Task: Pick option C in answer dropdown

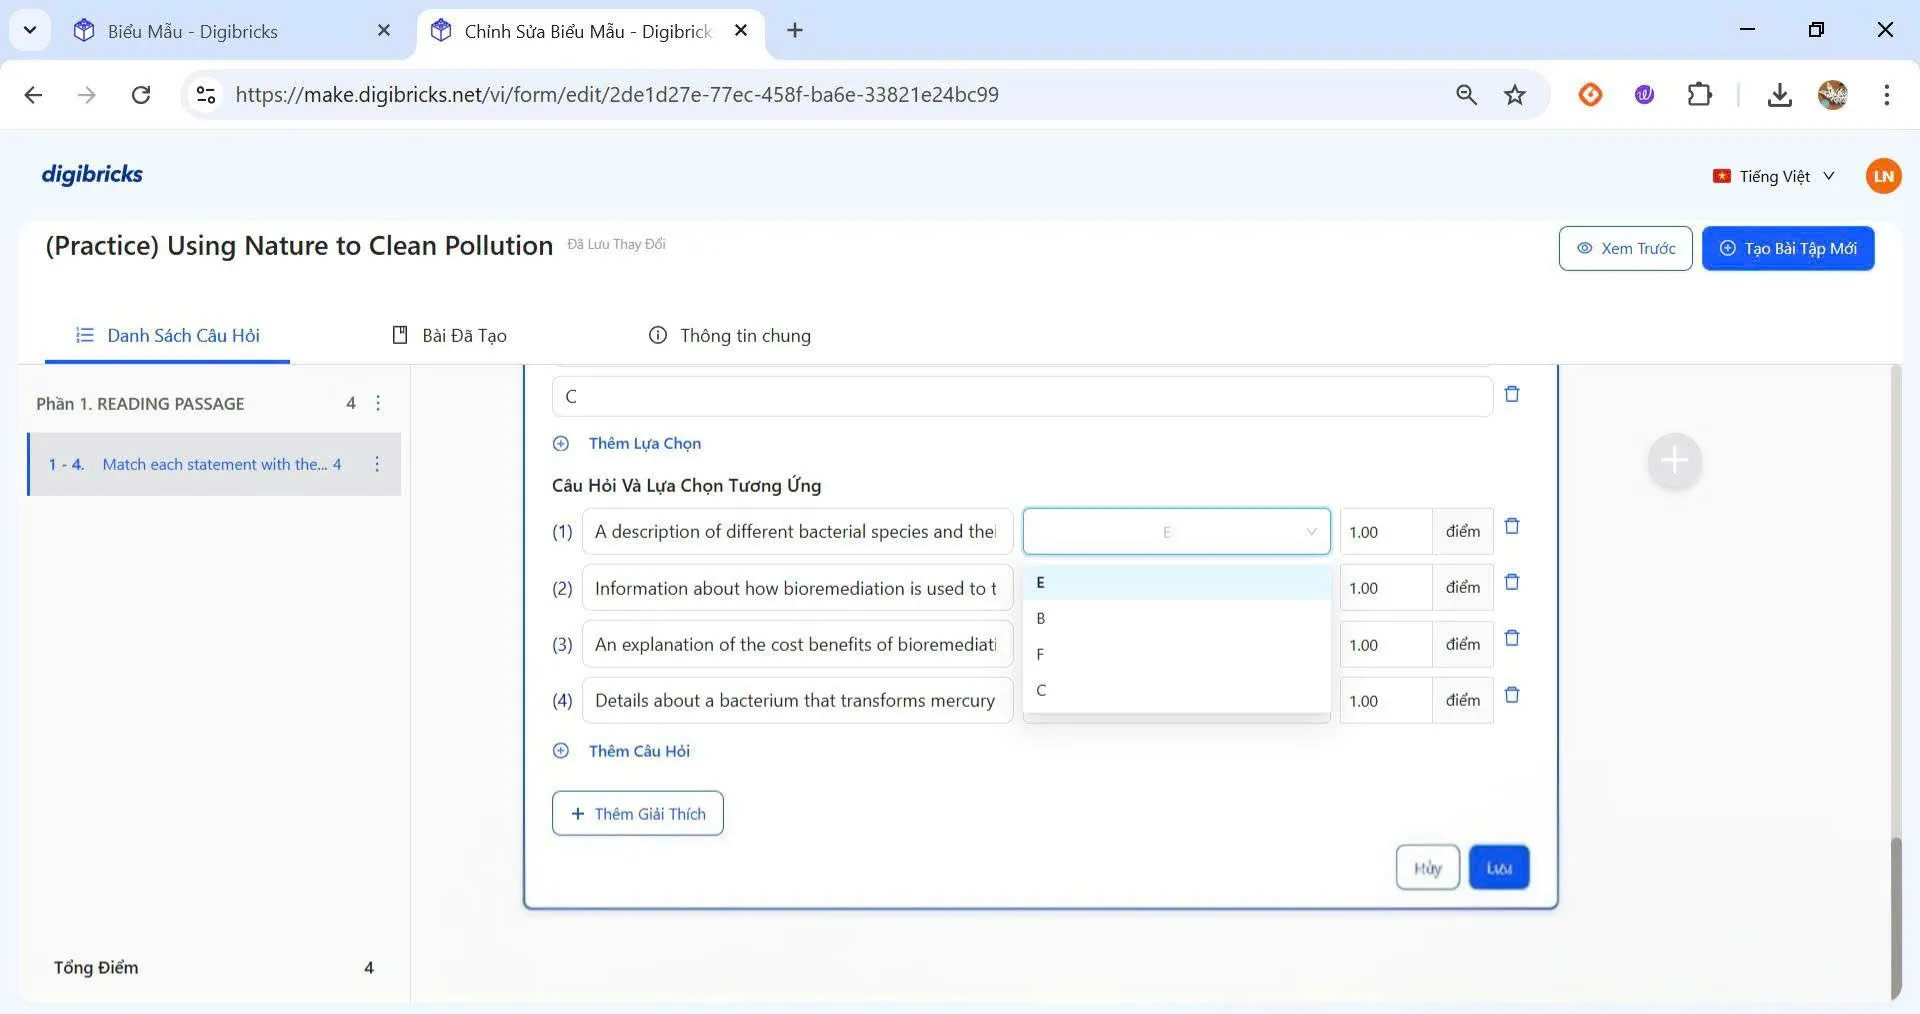Action: coord(1175,691)
